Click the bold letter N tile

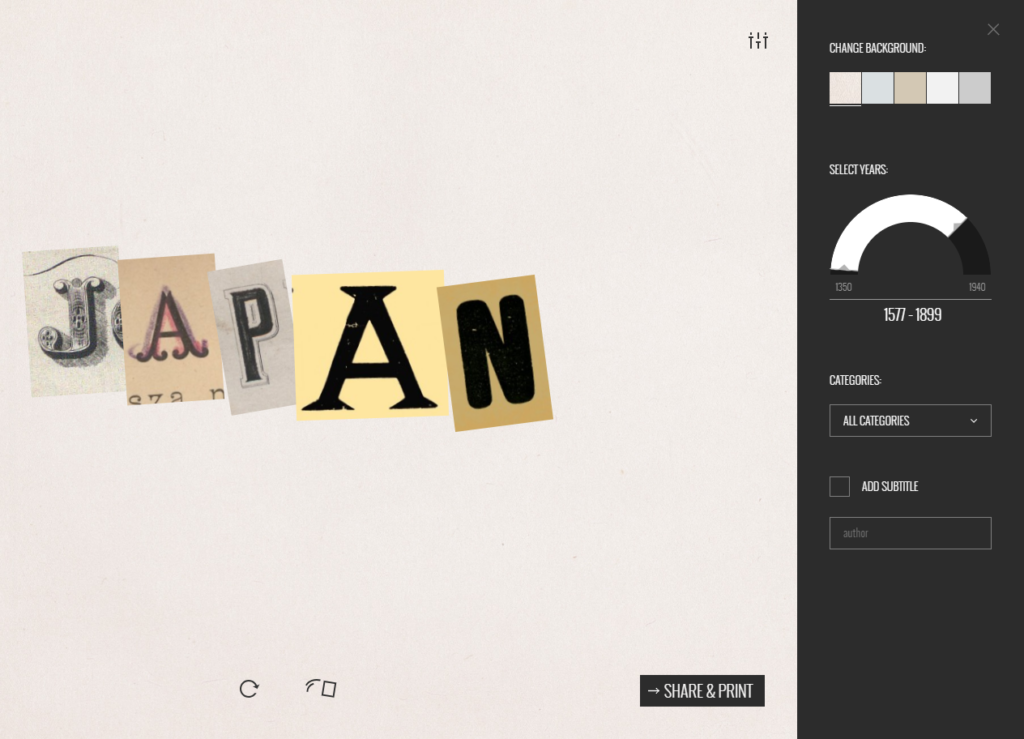pyautogui.click(x=495, y=353)
